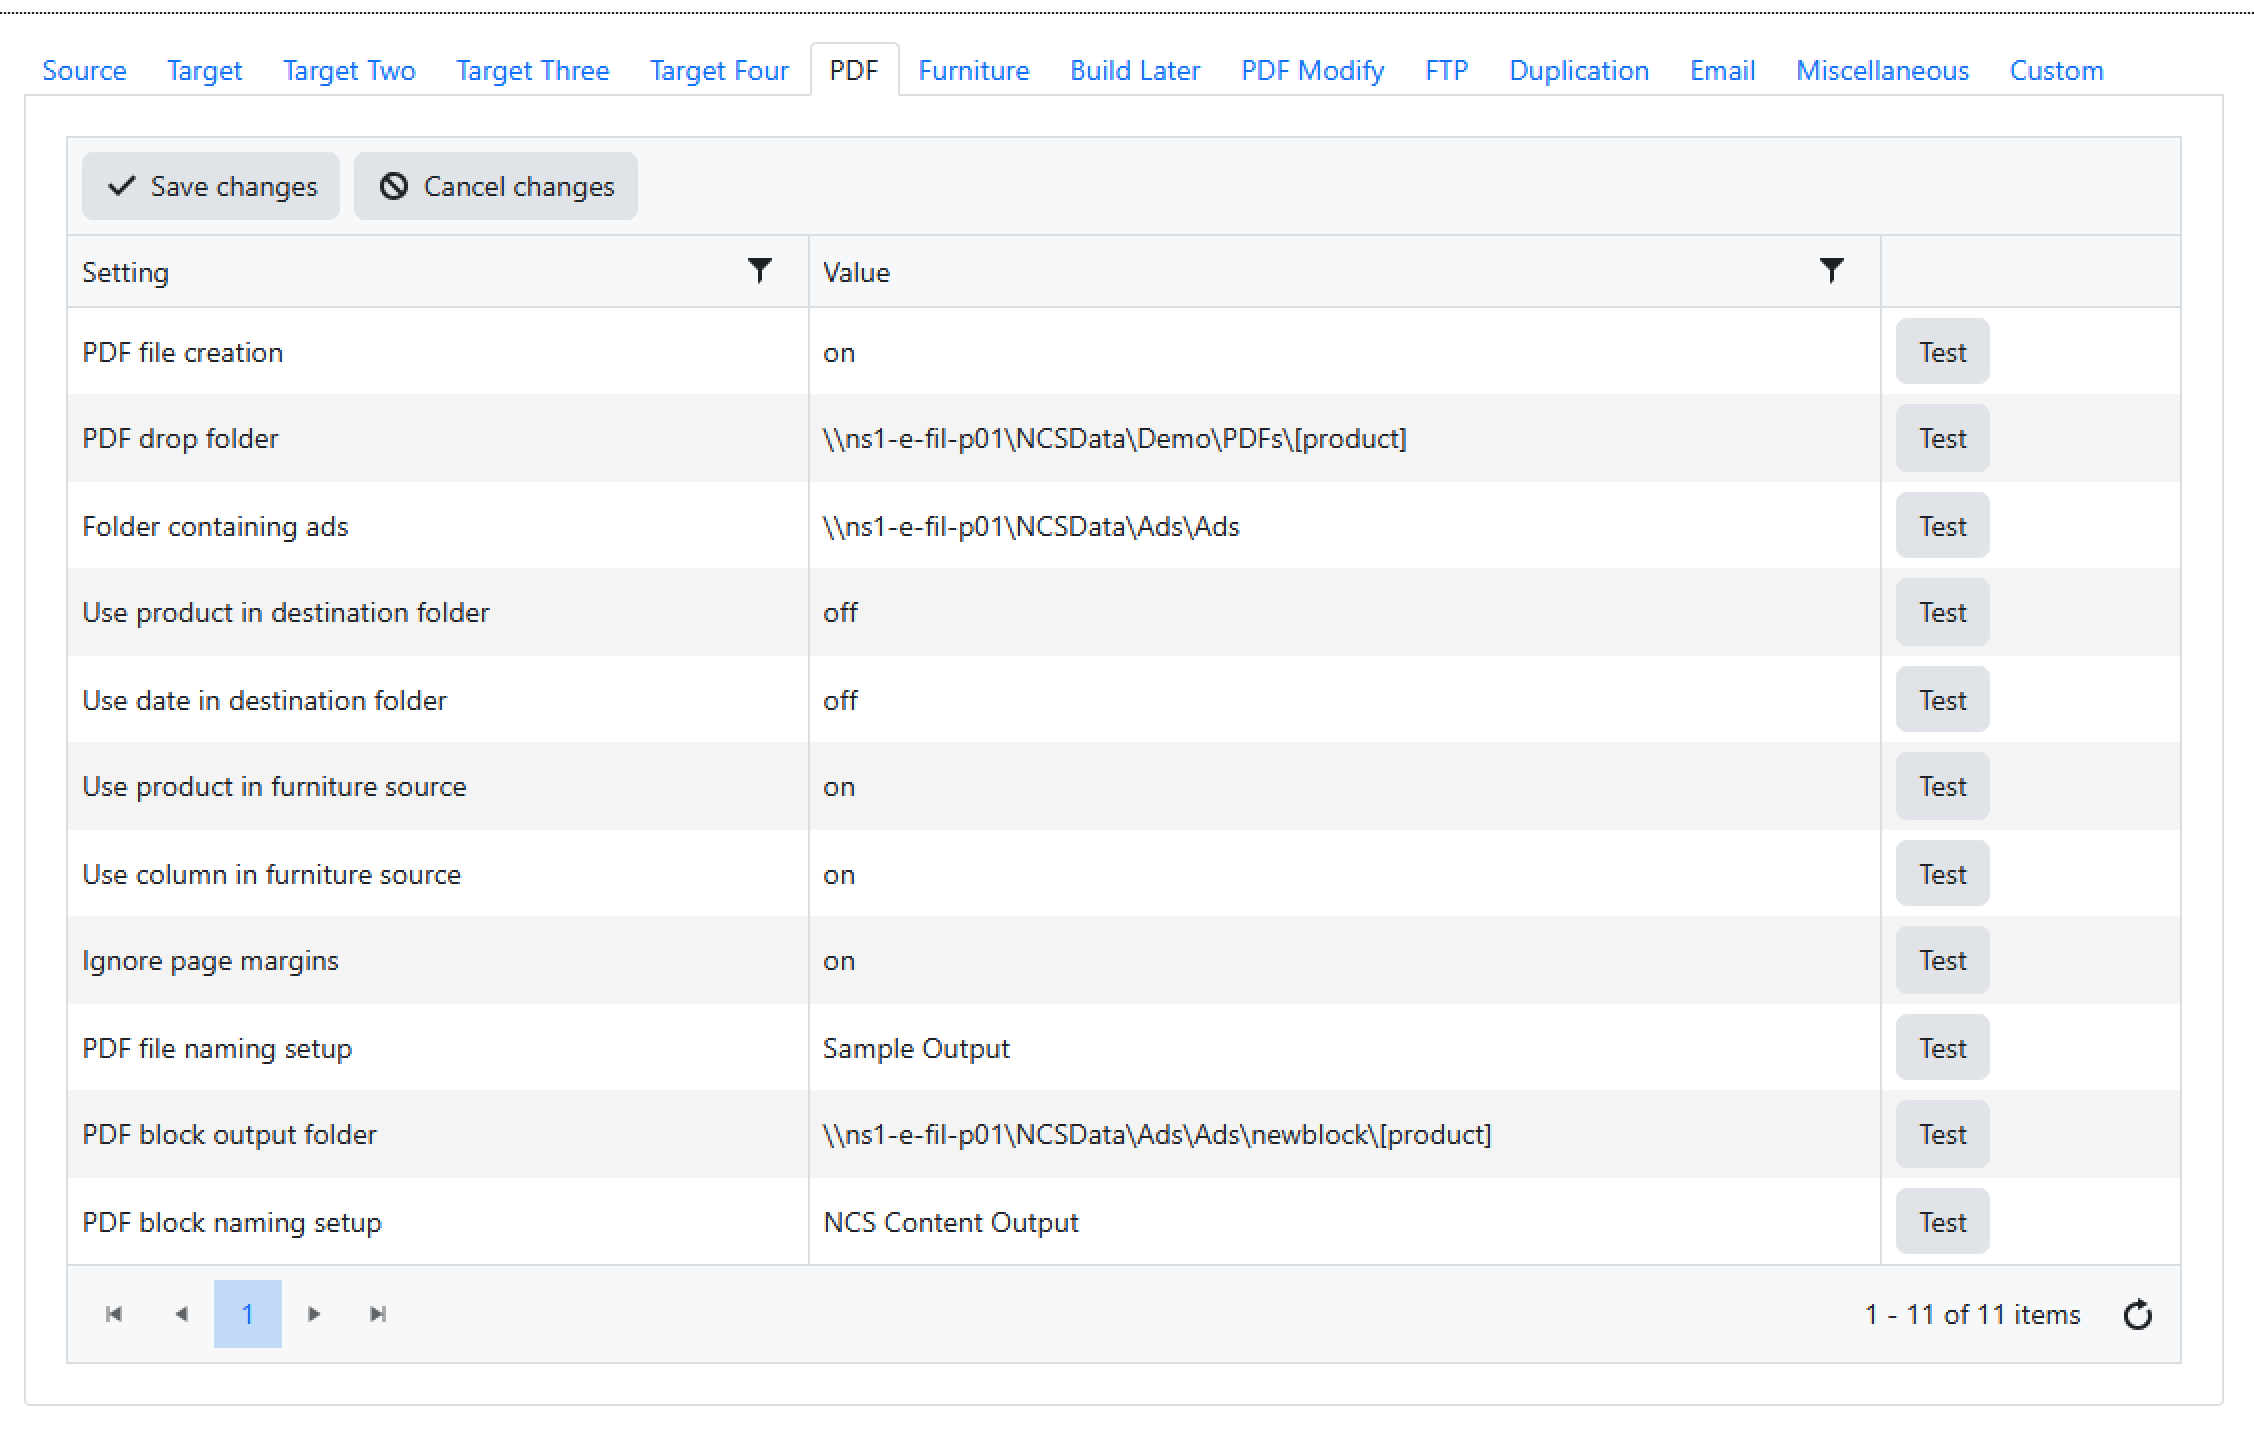Edit the Folder containing ads path value

[1030, 527]
